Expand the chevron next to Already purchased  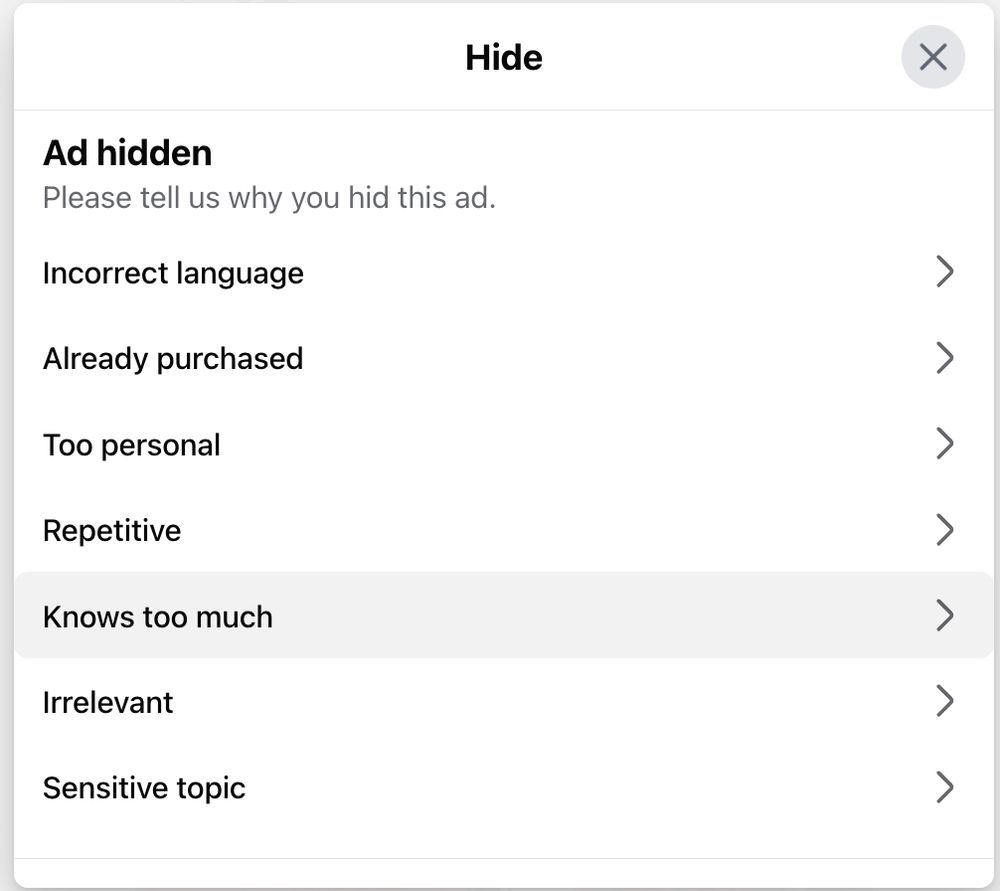[945, 357]
